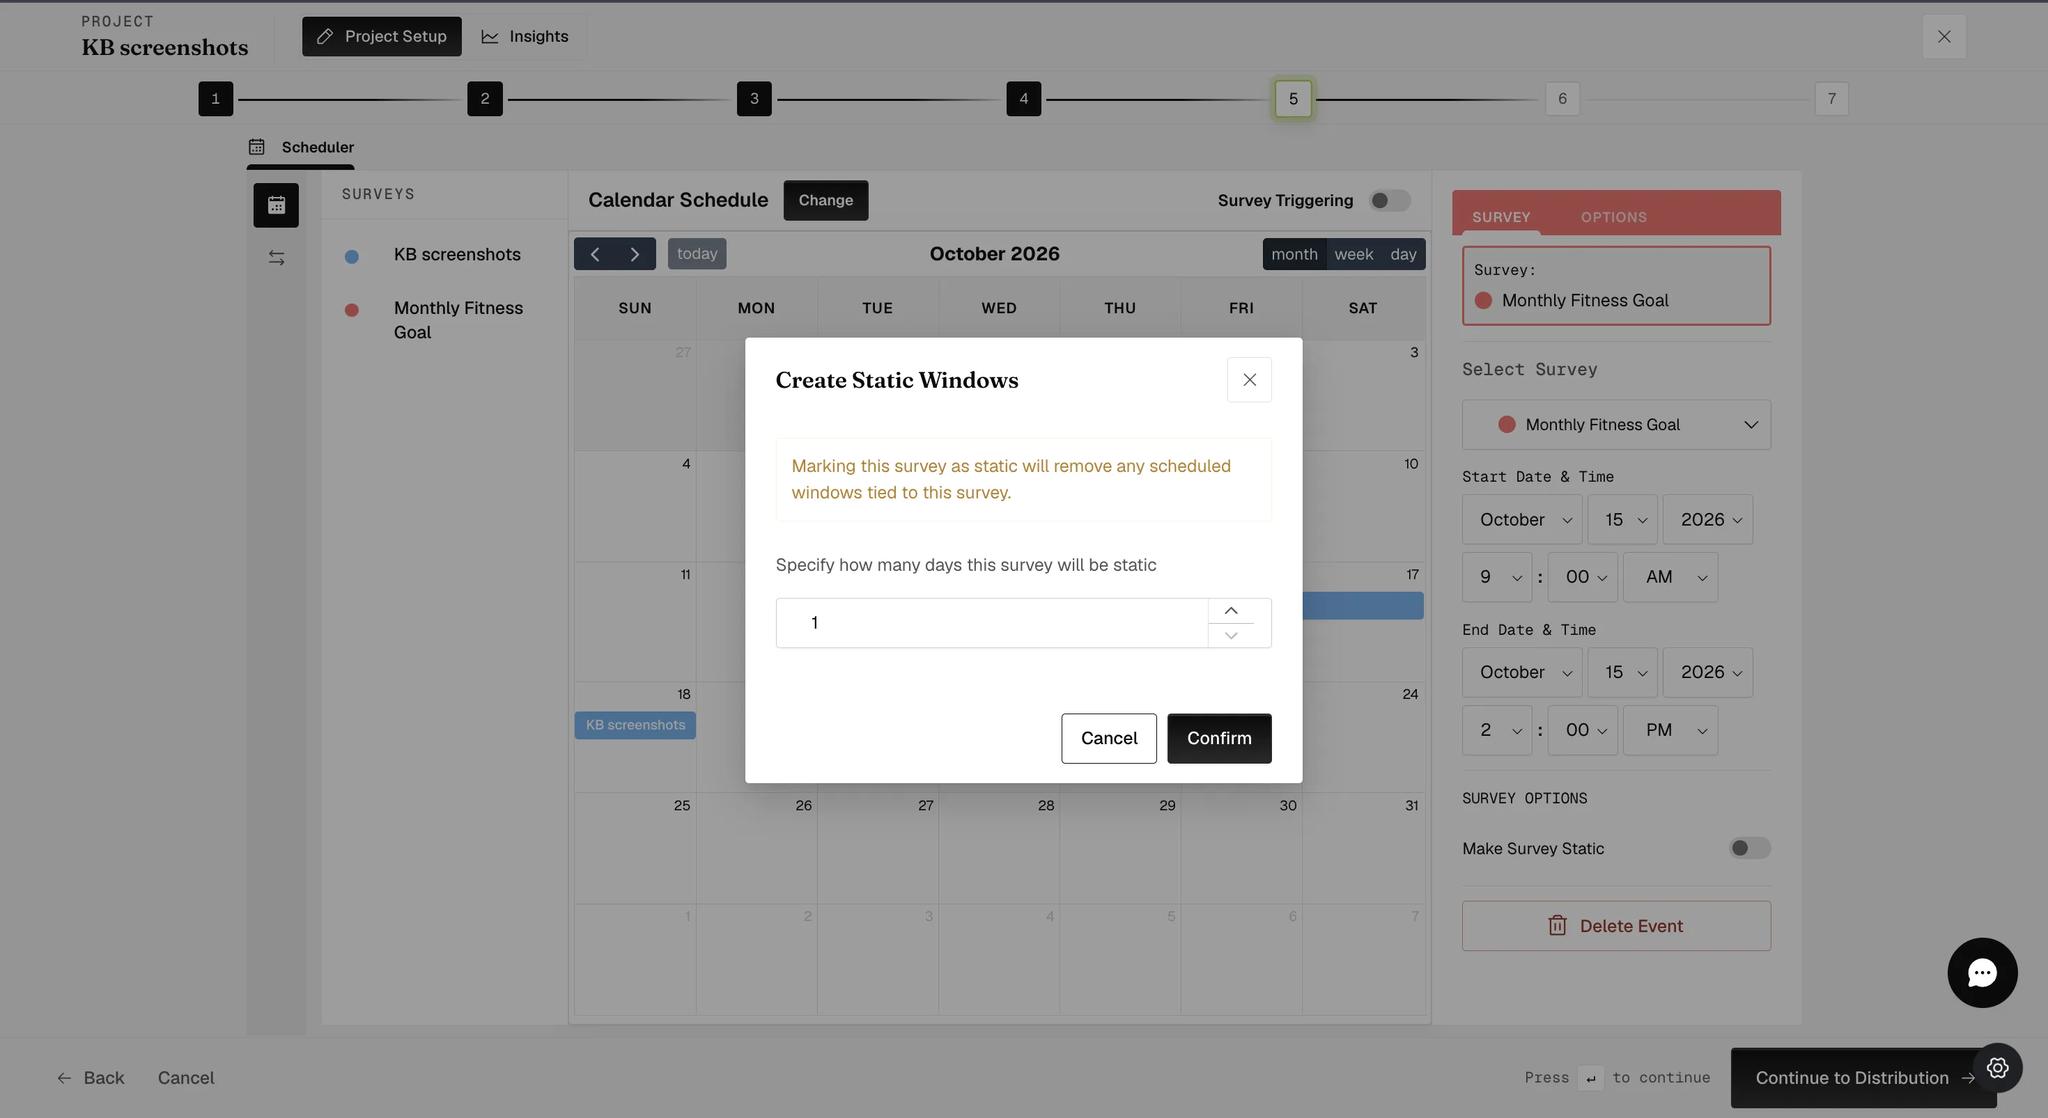Go to the previous month arrow
Image resolution: width=2048 pixels, height=1118 pixels.
pyautogui.click(x=594, y=254)
